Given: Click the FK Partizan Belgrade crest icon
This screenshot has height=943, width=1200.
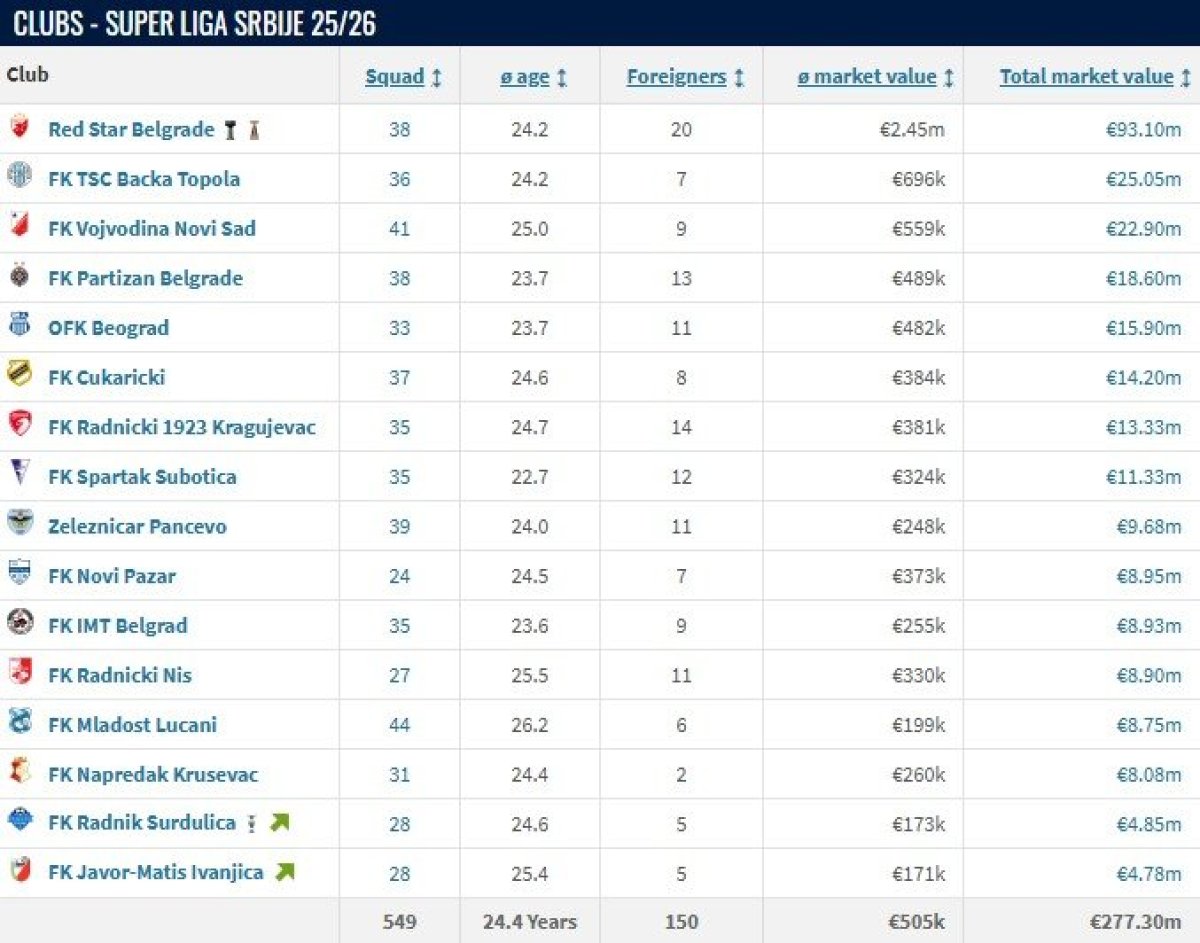Looking at the screenshot, I should tap(20, 277).
